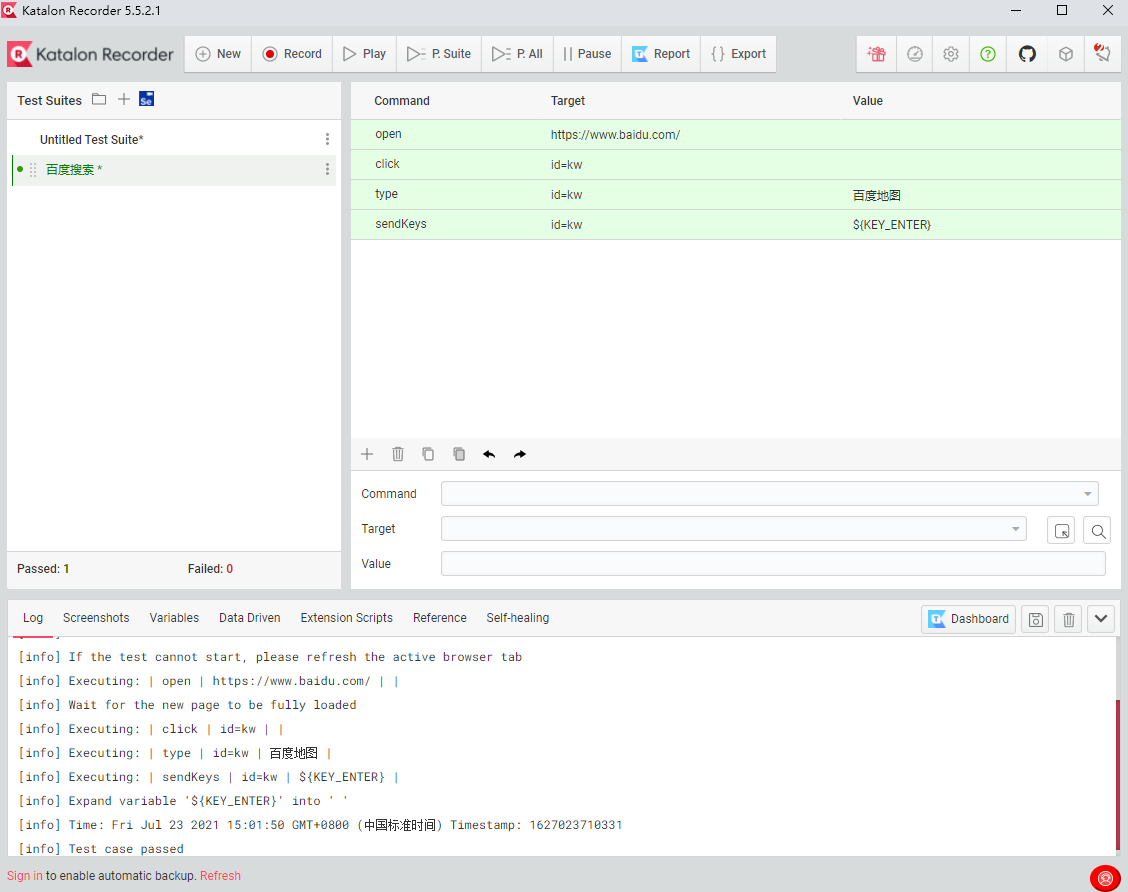Open the Target dropdown field
Screen dimensions: 1128x892
pyautogui.click(x=734, y=529)
